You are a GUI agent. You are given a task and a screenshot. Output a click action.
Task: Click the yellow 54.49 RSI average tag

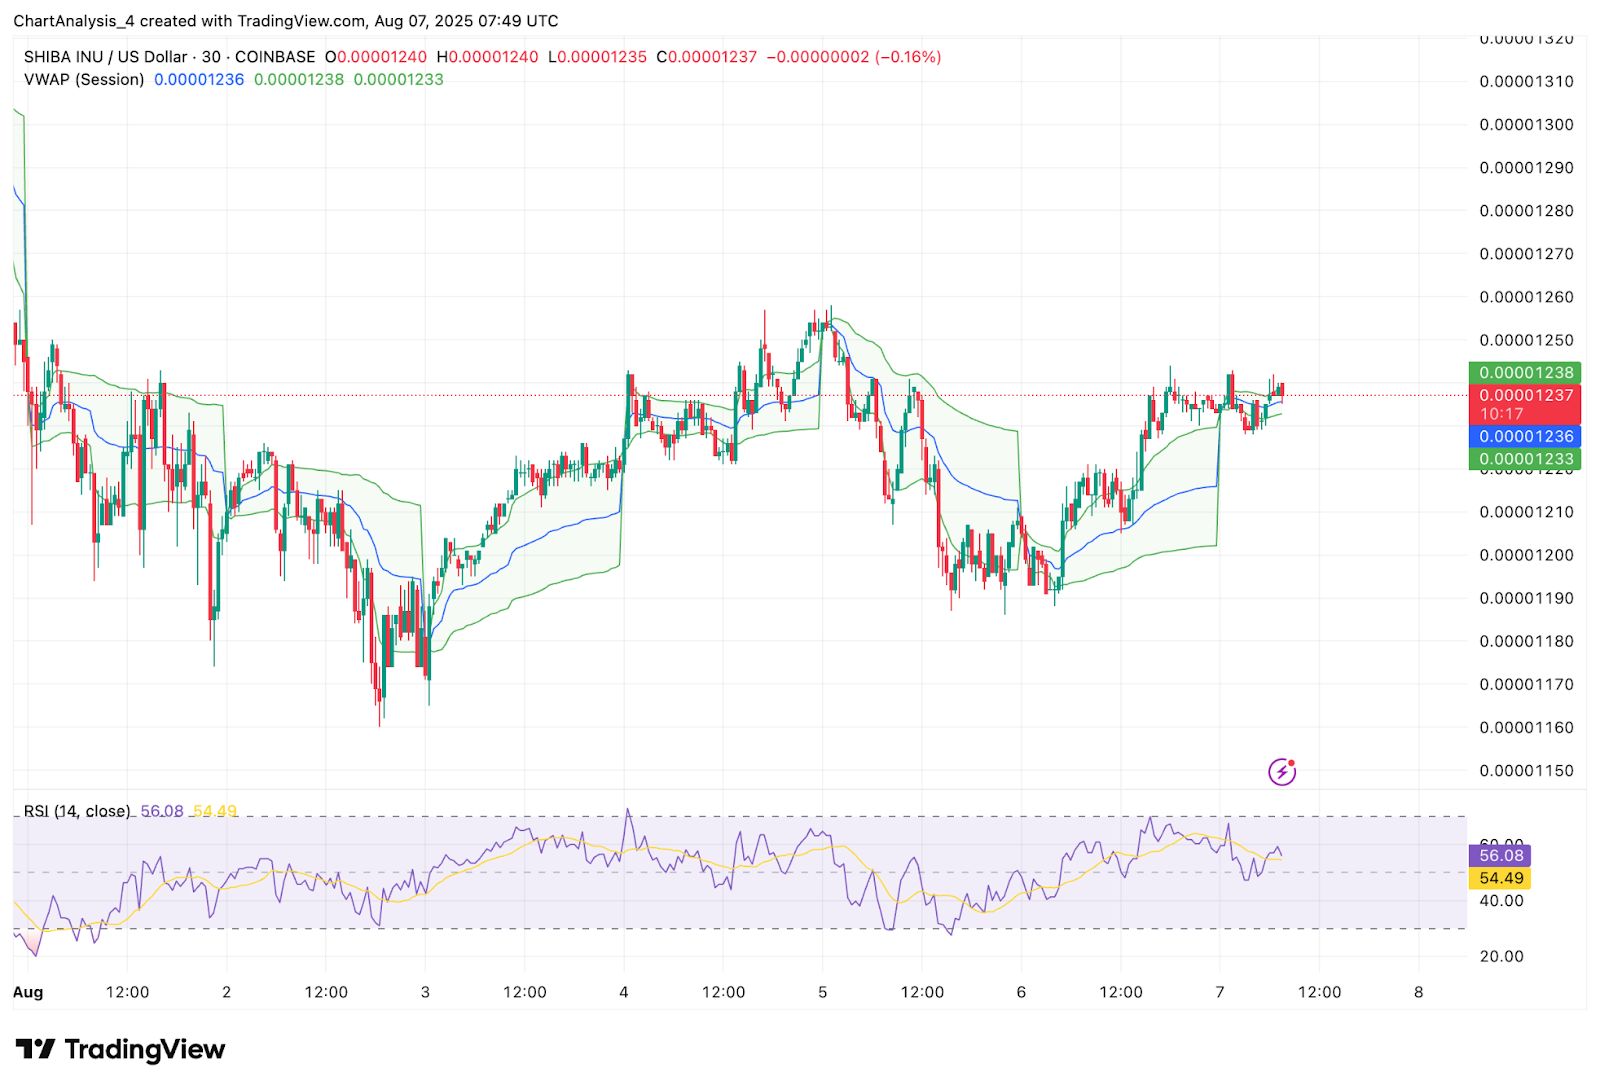coord(1500,878)
